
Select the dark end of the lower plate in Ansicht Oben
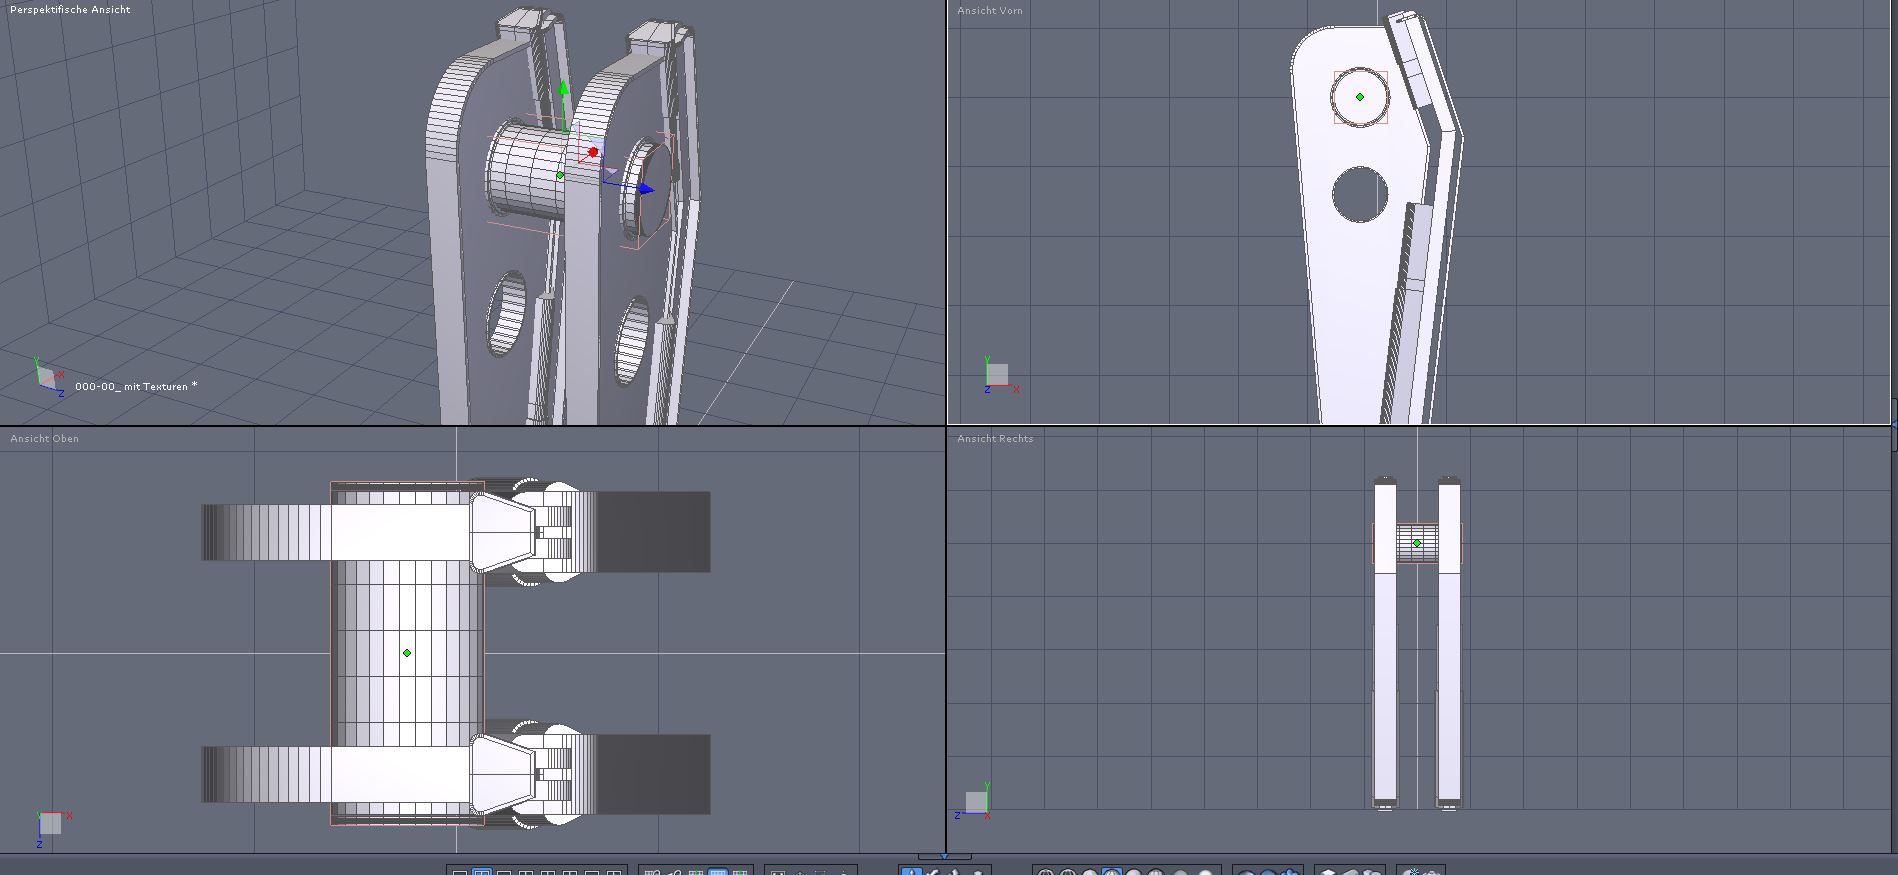tap(653, 774)
